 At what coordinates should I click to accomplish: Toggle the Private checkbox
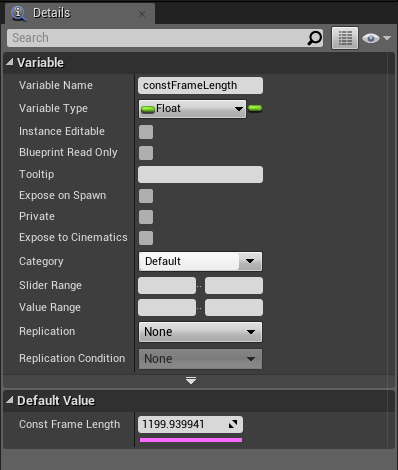pos(146,217)
